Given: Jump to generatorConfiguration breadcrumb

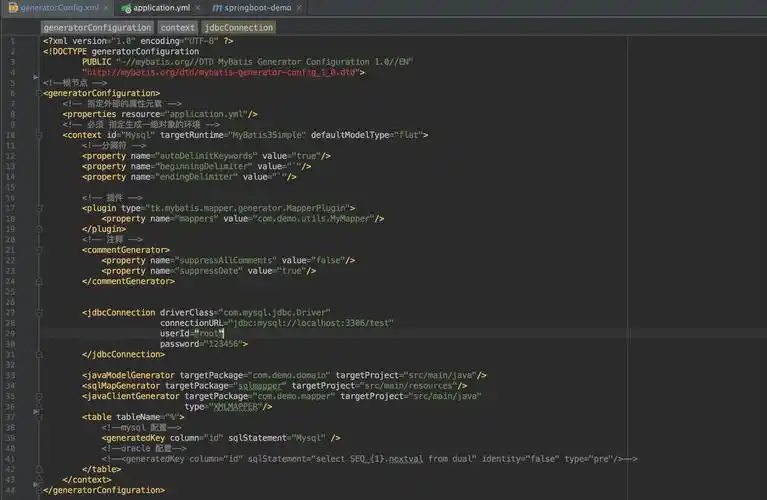Looking at the screenshot, I should 97,28.
